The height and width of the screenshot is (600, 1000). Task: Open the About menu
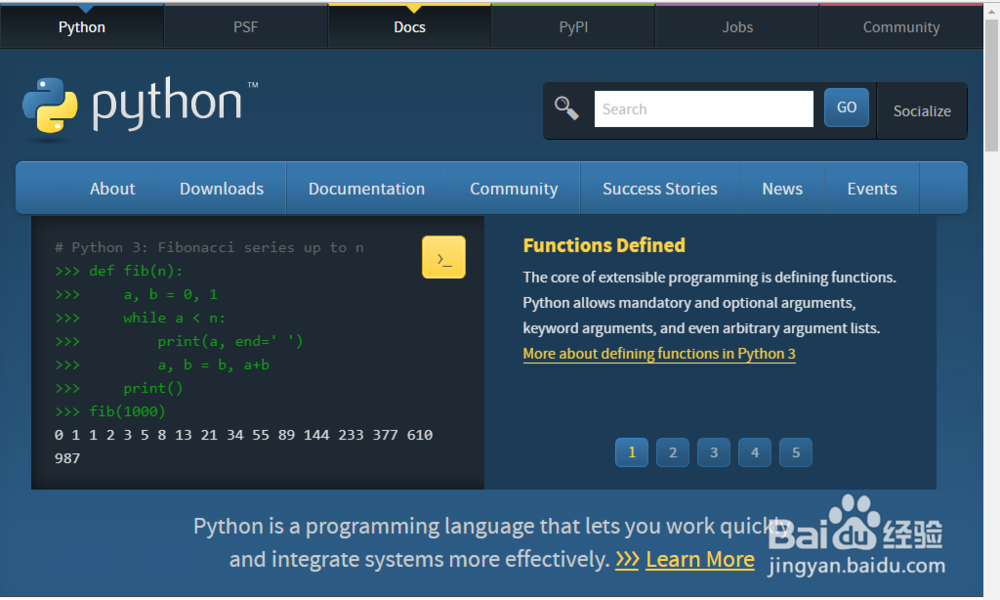(112, 188)
